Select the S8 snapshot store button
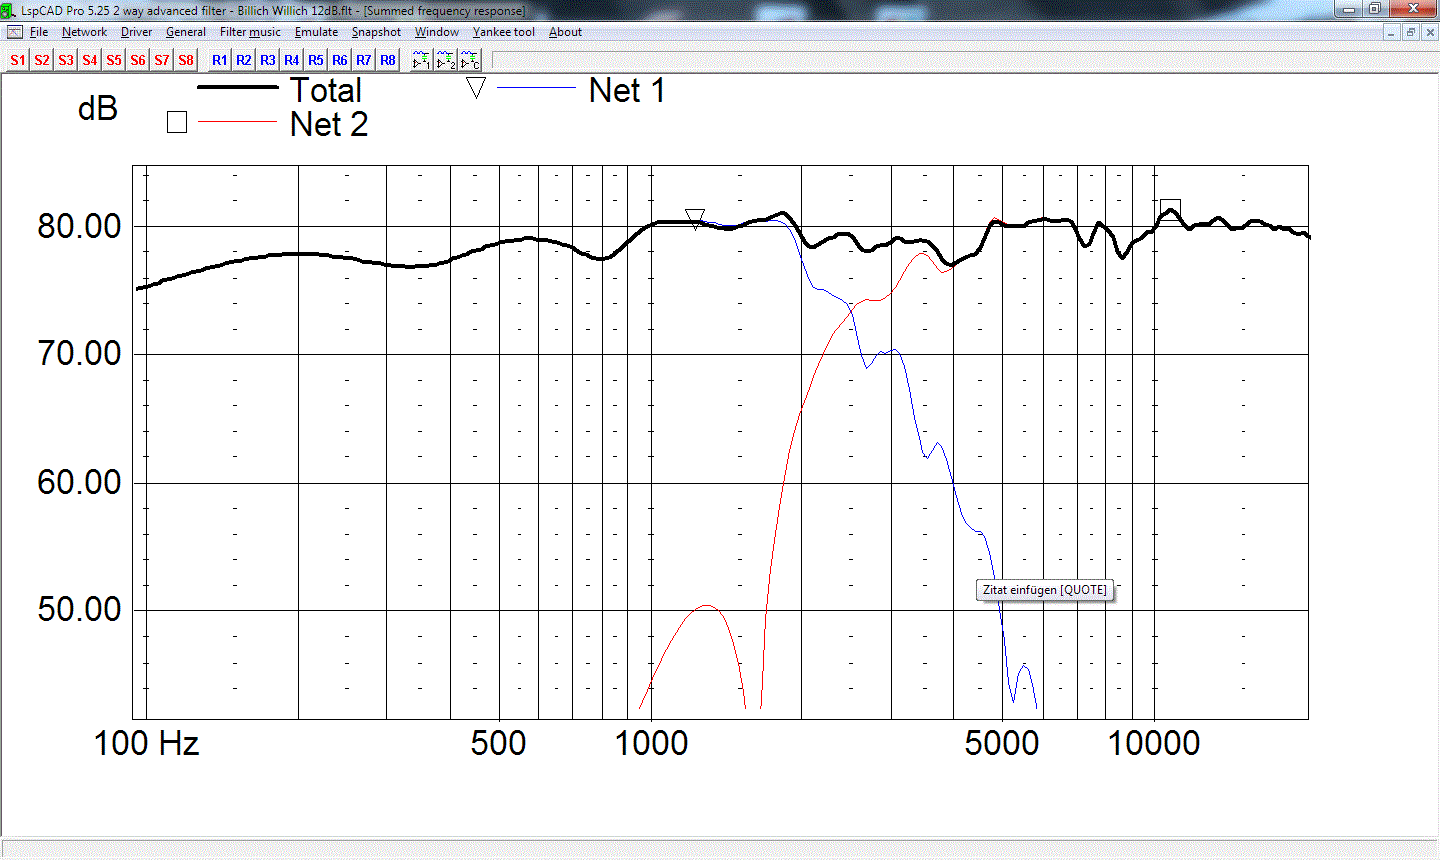The image size is (1440, 860). (186, 60)
